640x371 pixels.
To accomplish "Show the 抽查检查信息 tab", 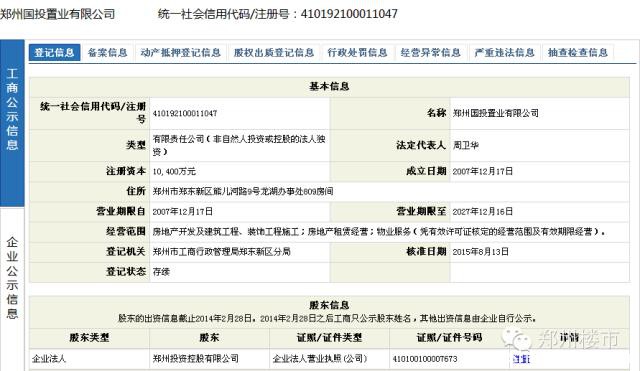I will [578, 53].
